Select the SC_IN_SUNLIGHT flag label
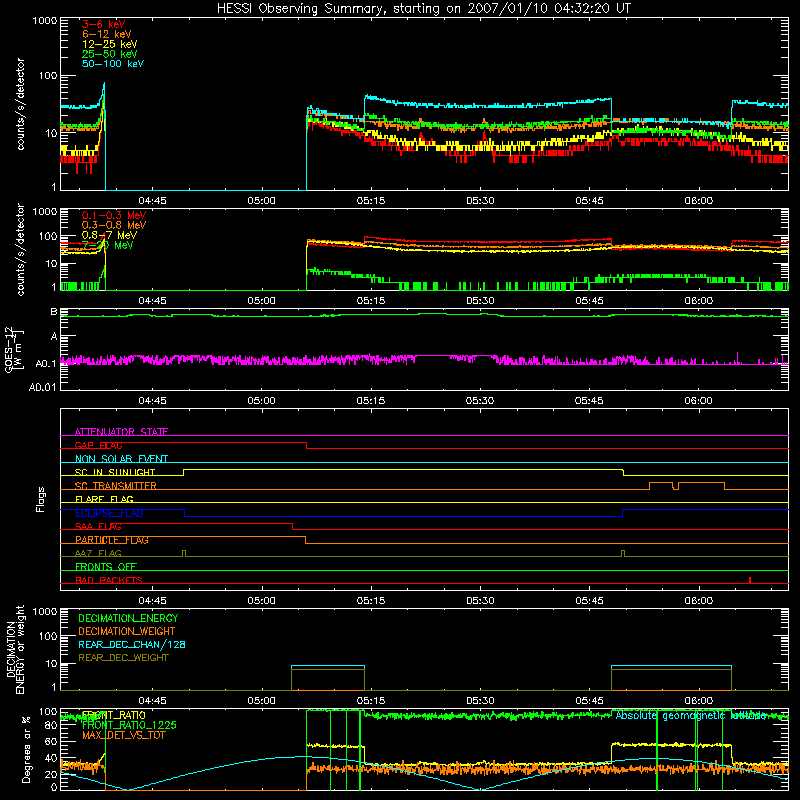 pyautogui.click(x=115, y=472)
